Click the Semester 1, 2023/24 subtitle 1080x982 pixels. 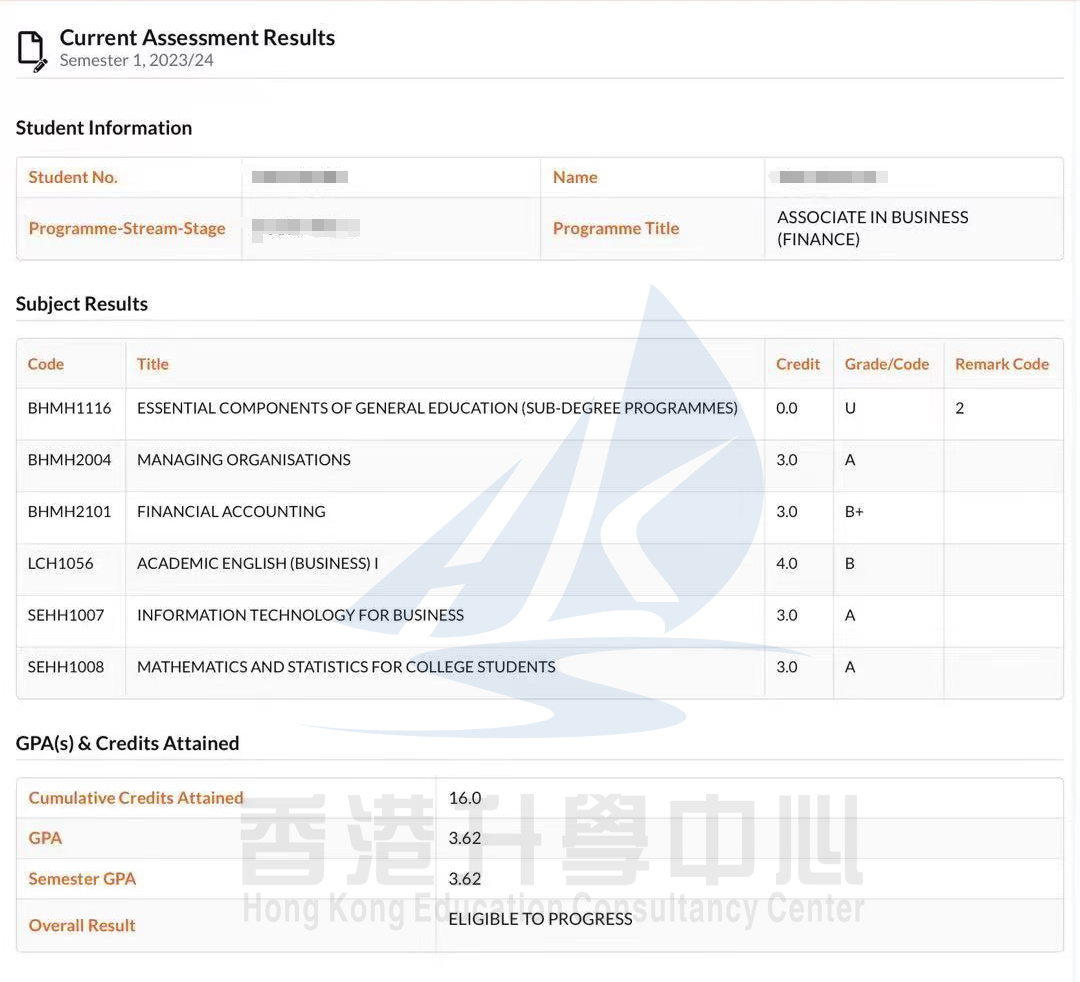click(136, 61)
